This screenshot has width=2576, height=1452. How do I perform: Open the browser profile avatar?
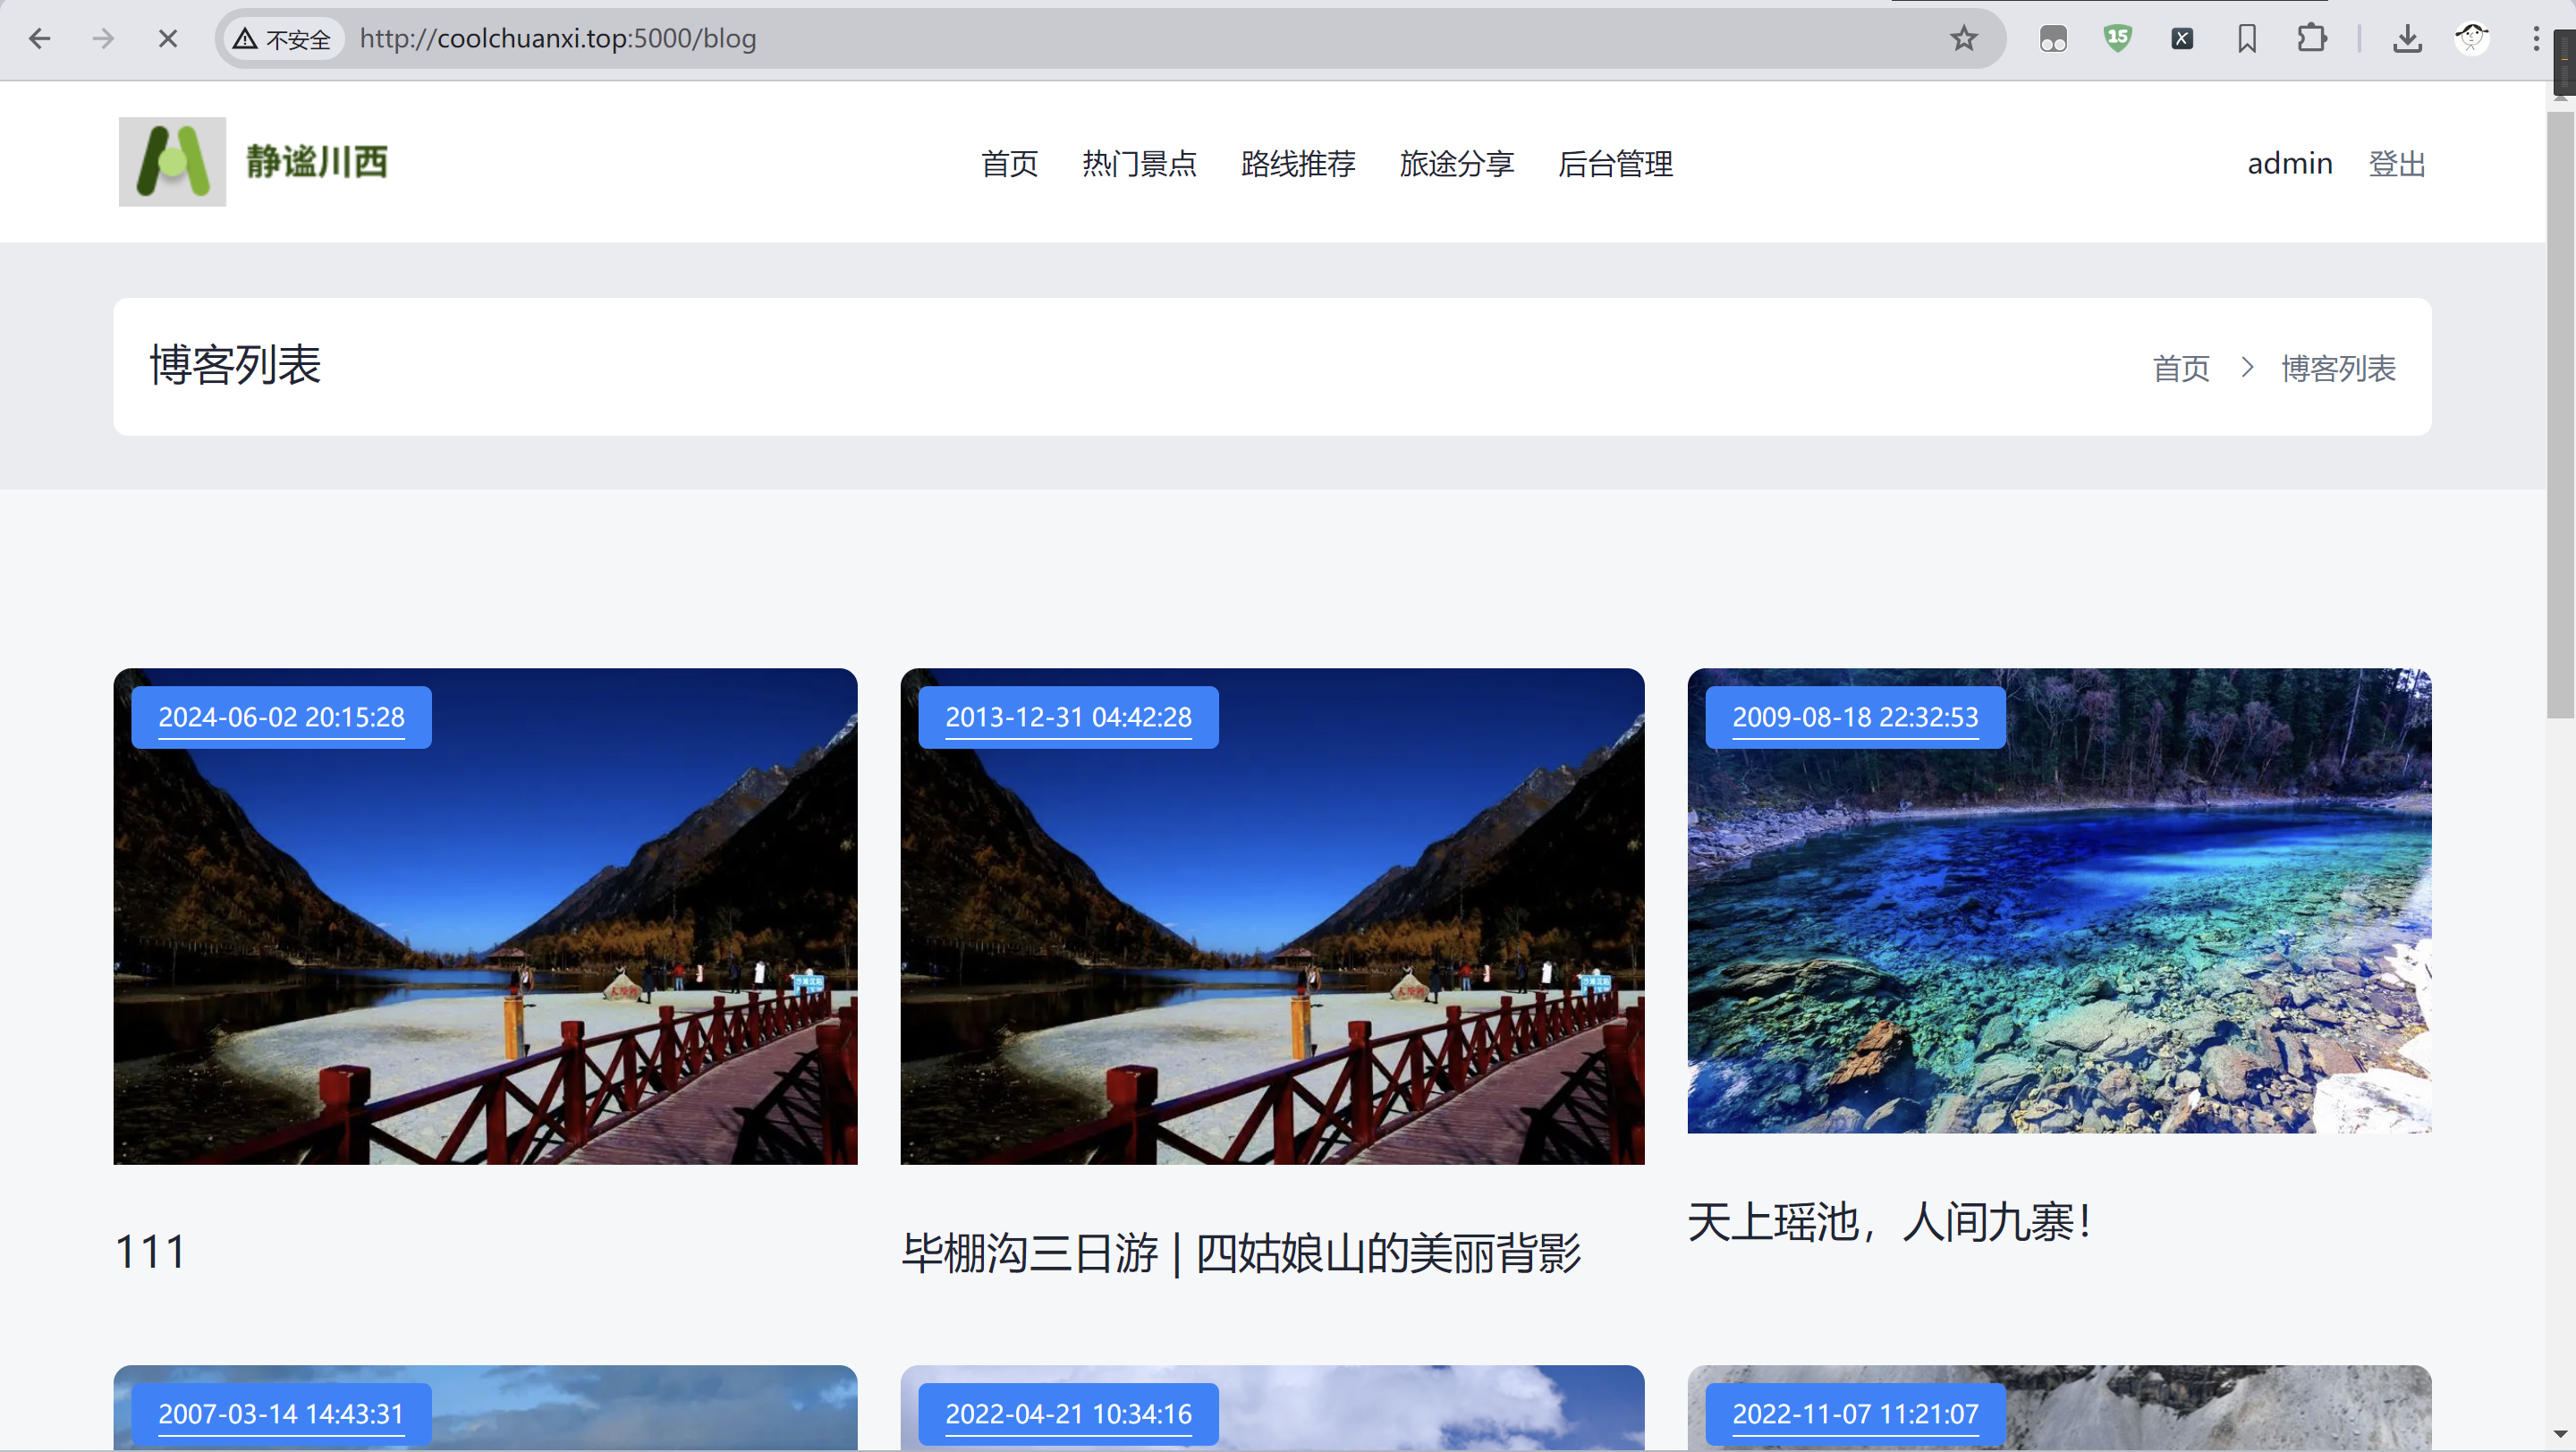tap(2471, 39)
